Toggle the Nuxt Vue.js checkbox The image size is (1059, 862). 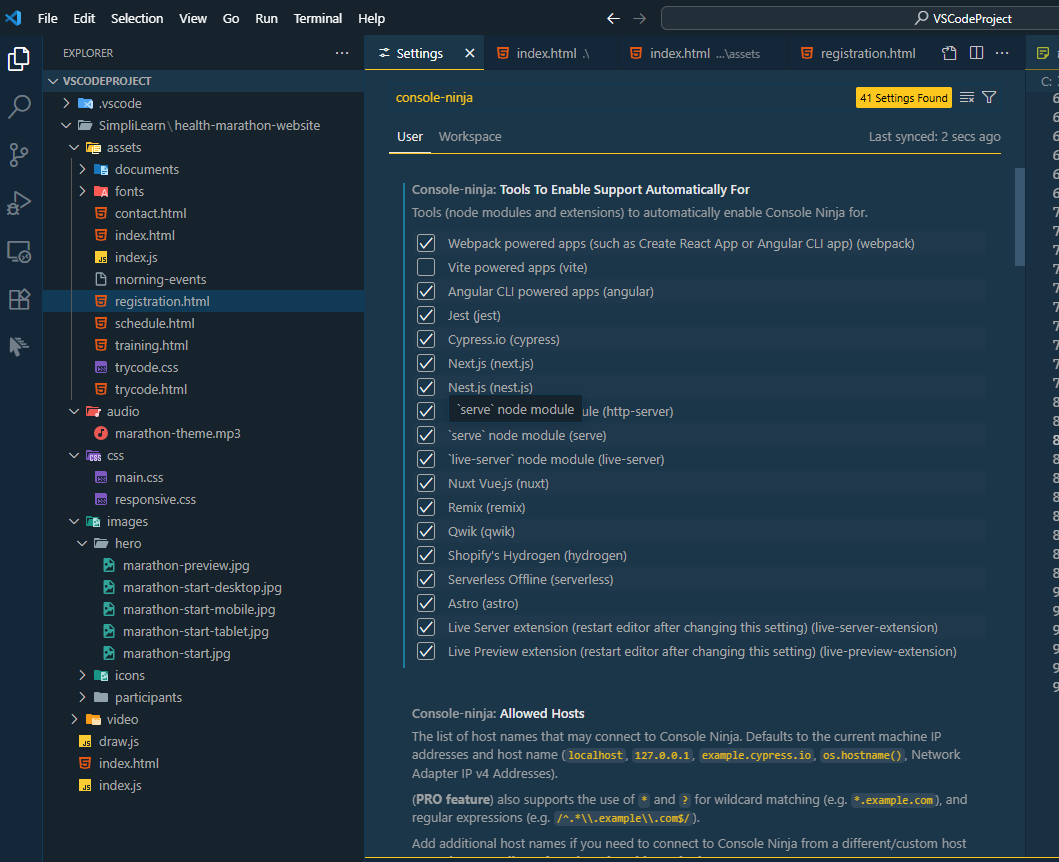425,483
